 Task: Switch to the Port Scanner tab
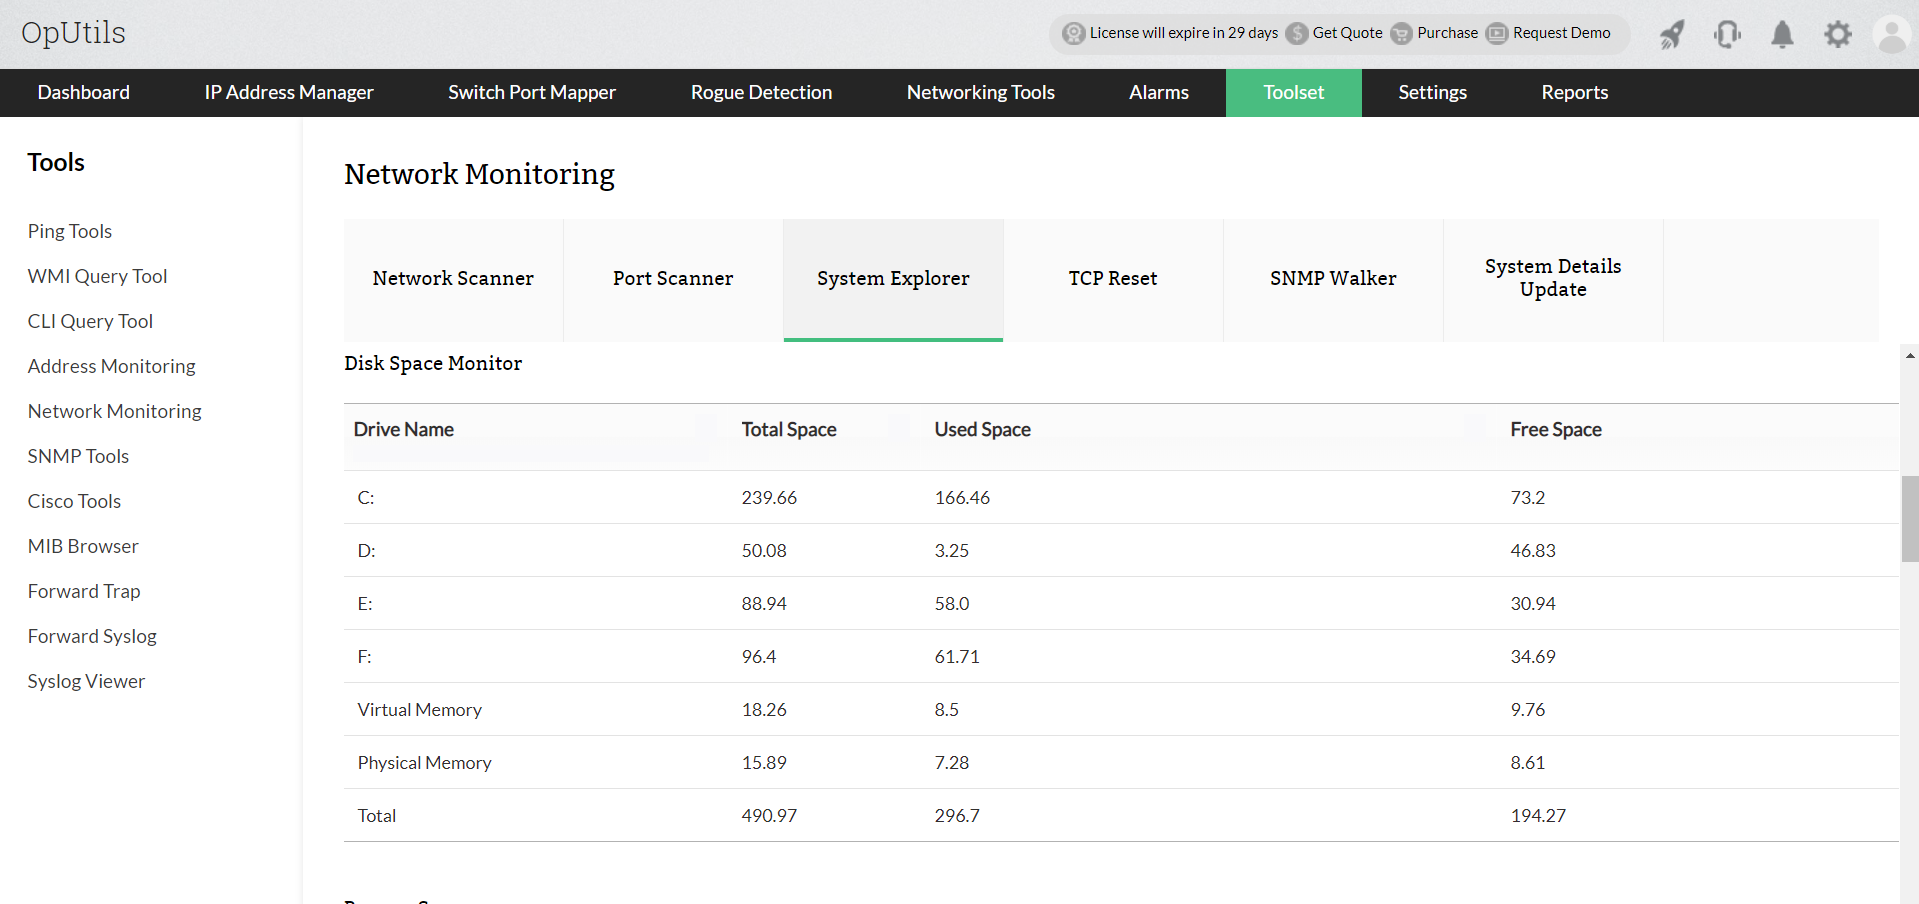coord(673,279)
